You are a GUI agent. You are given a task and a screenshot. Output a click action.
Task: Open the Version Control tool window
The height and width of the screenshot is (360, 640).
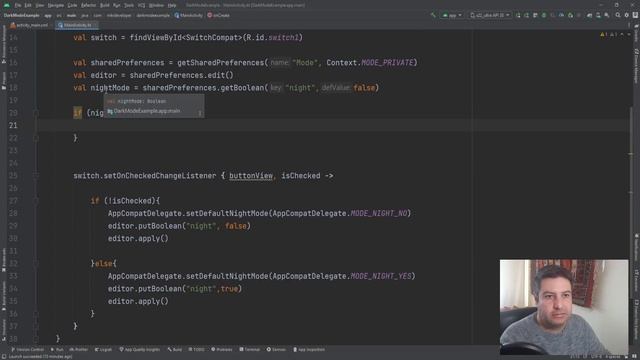27,349
